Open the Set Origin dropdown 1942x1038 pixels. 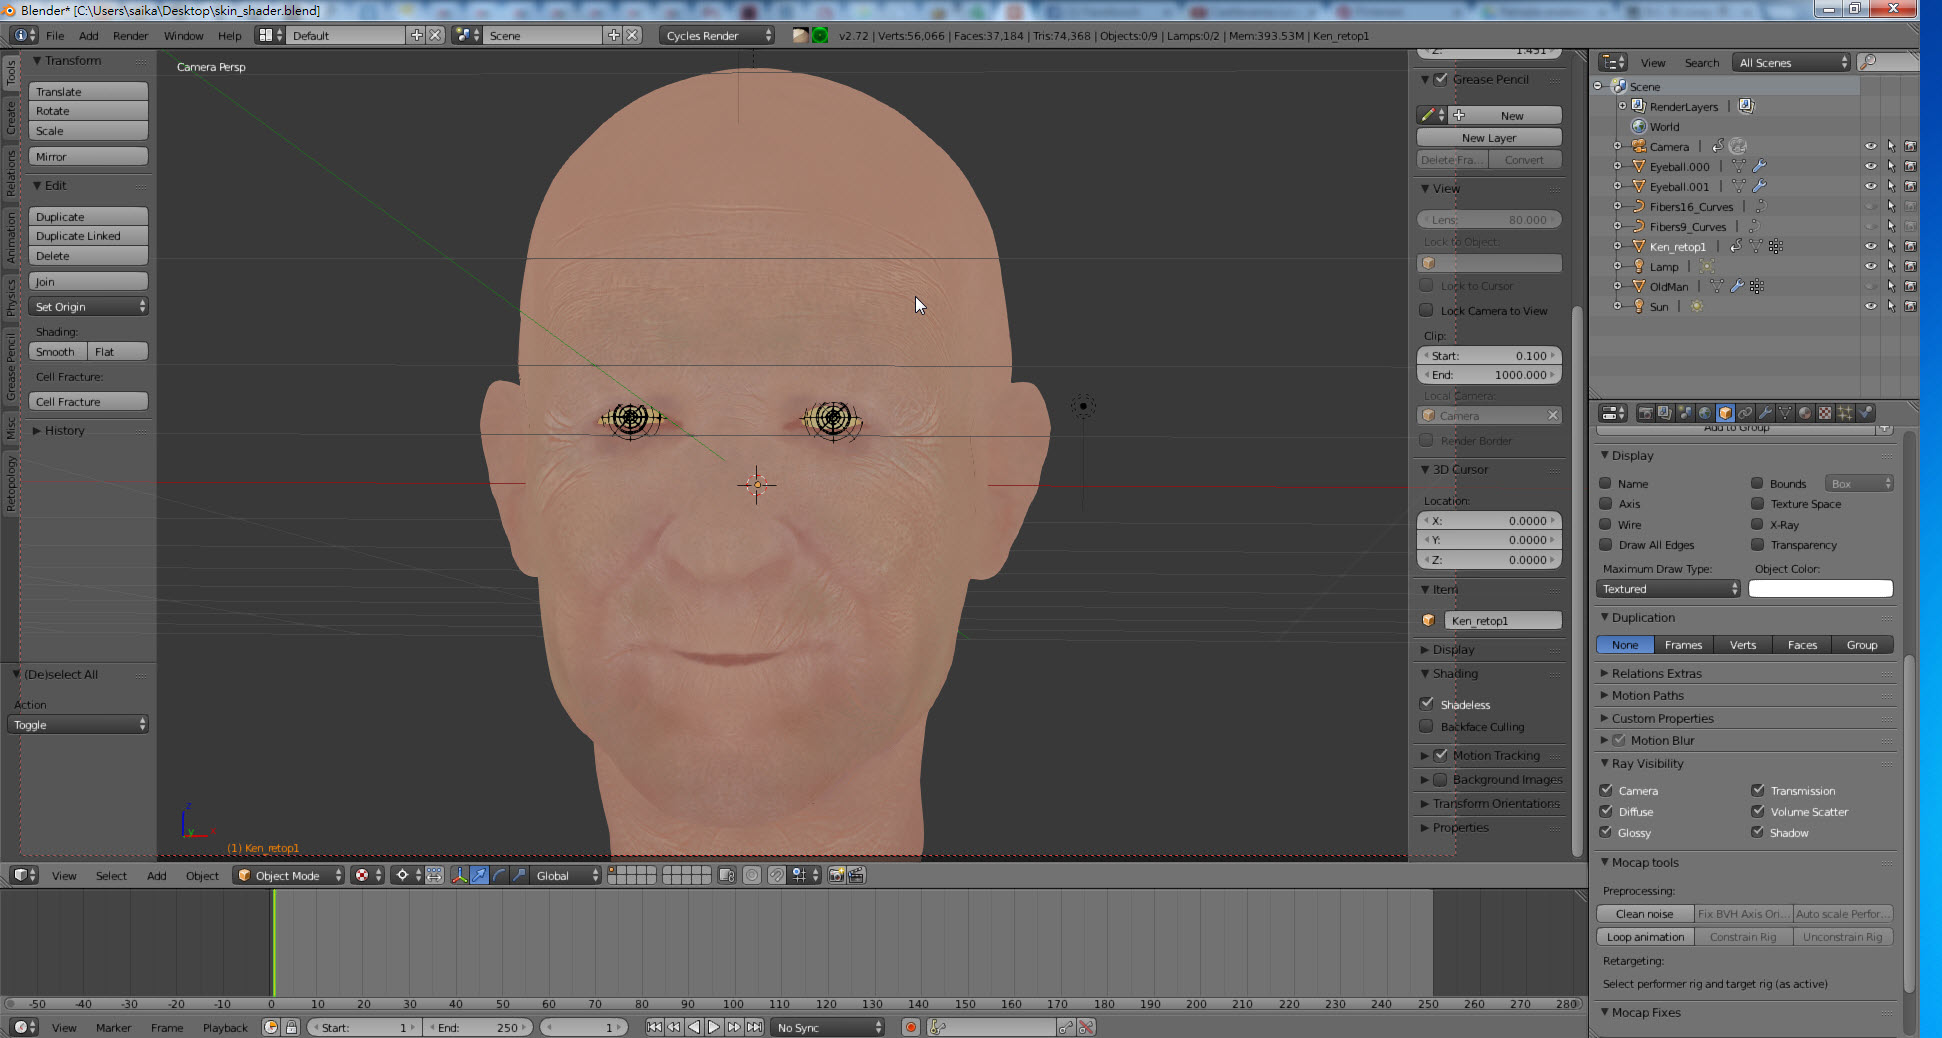(88, 306)
